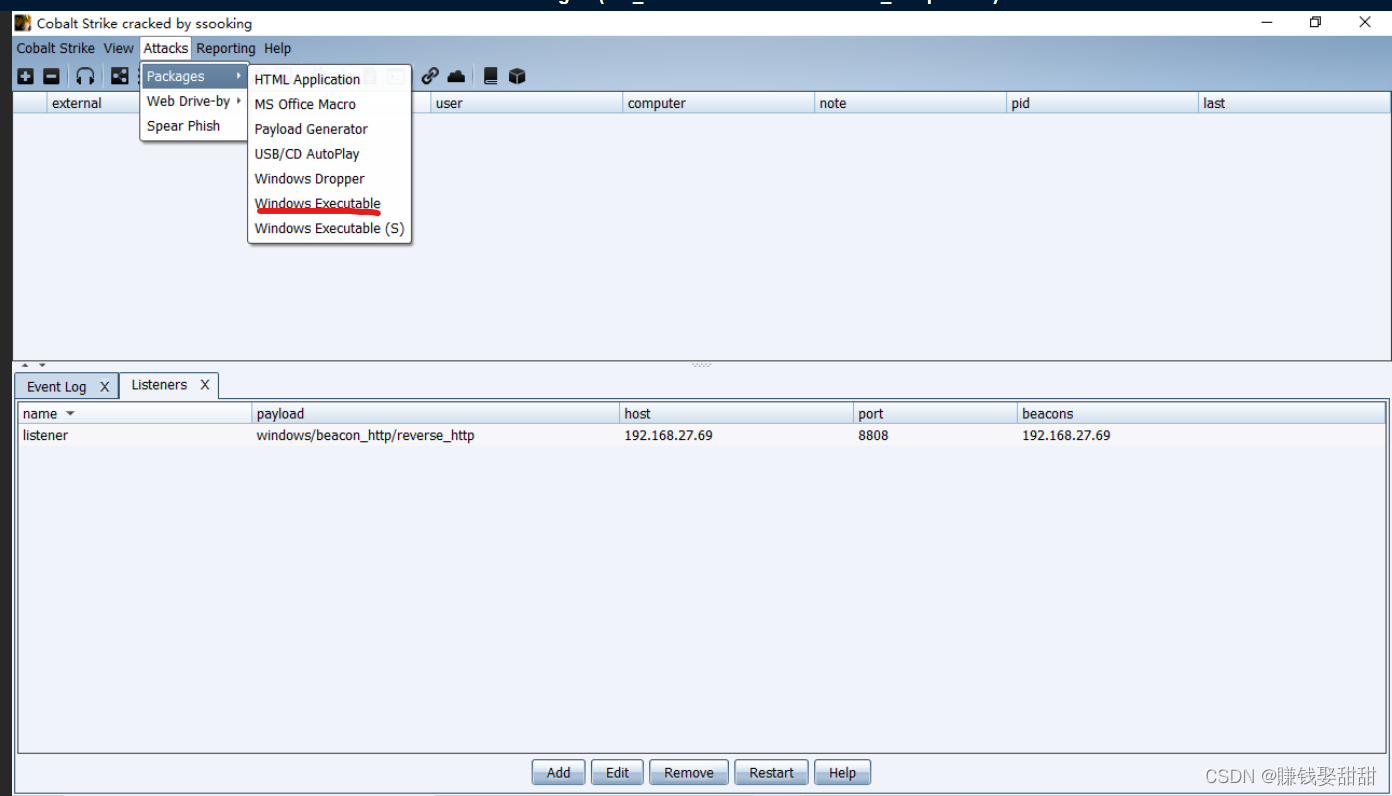Click the Help button below listeners
The width and height of the screenshot is (1392, 796).
point(842,773)
